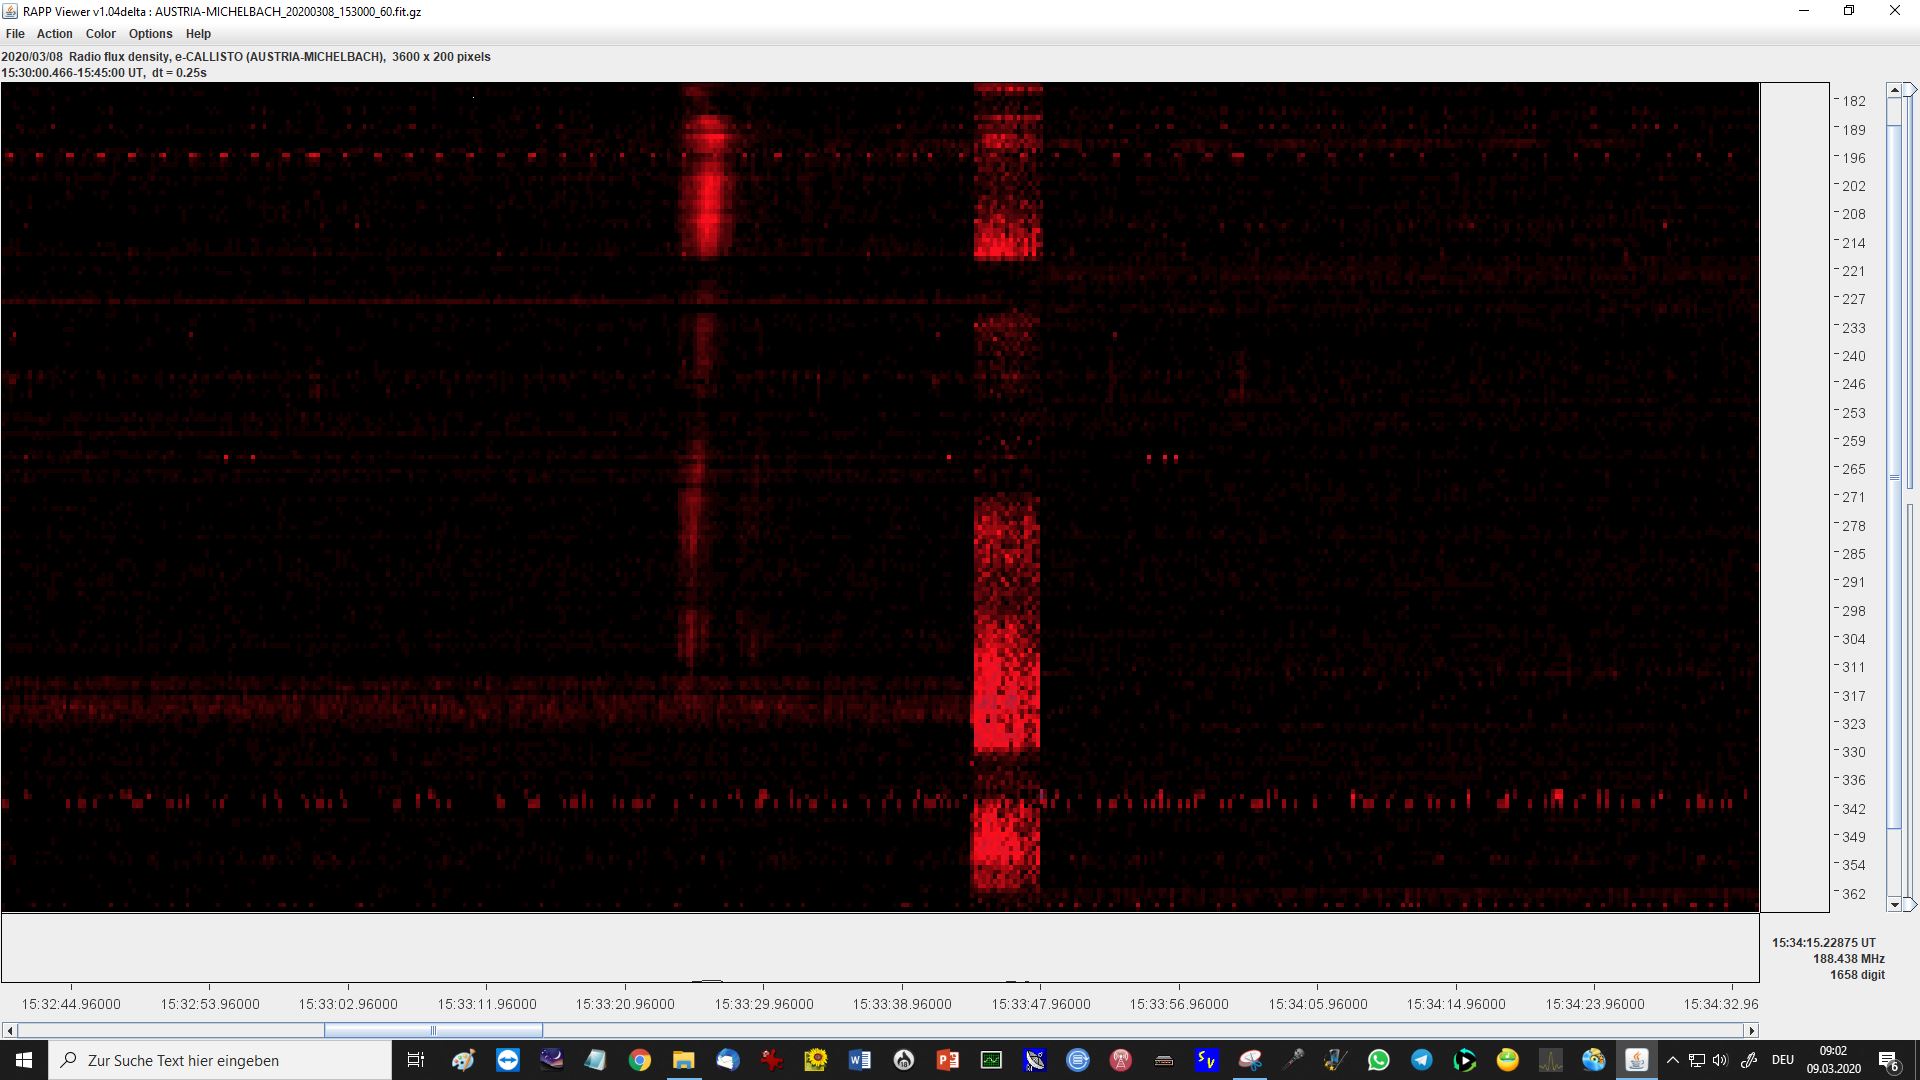Open the volume control tray icon
The height and width of the screenshot is (1080, 1920).
coord(1720,1060)
